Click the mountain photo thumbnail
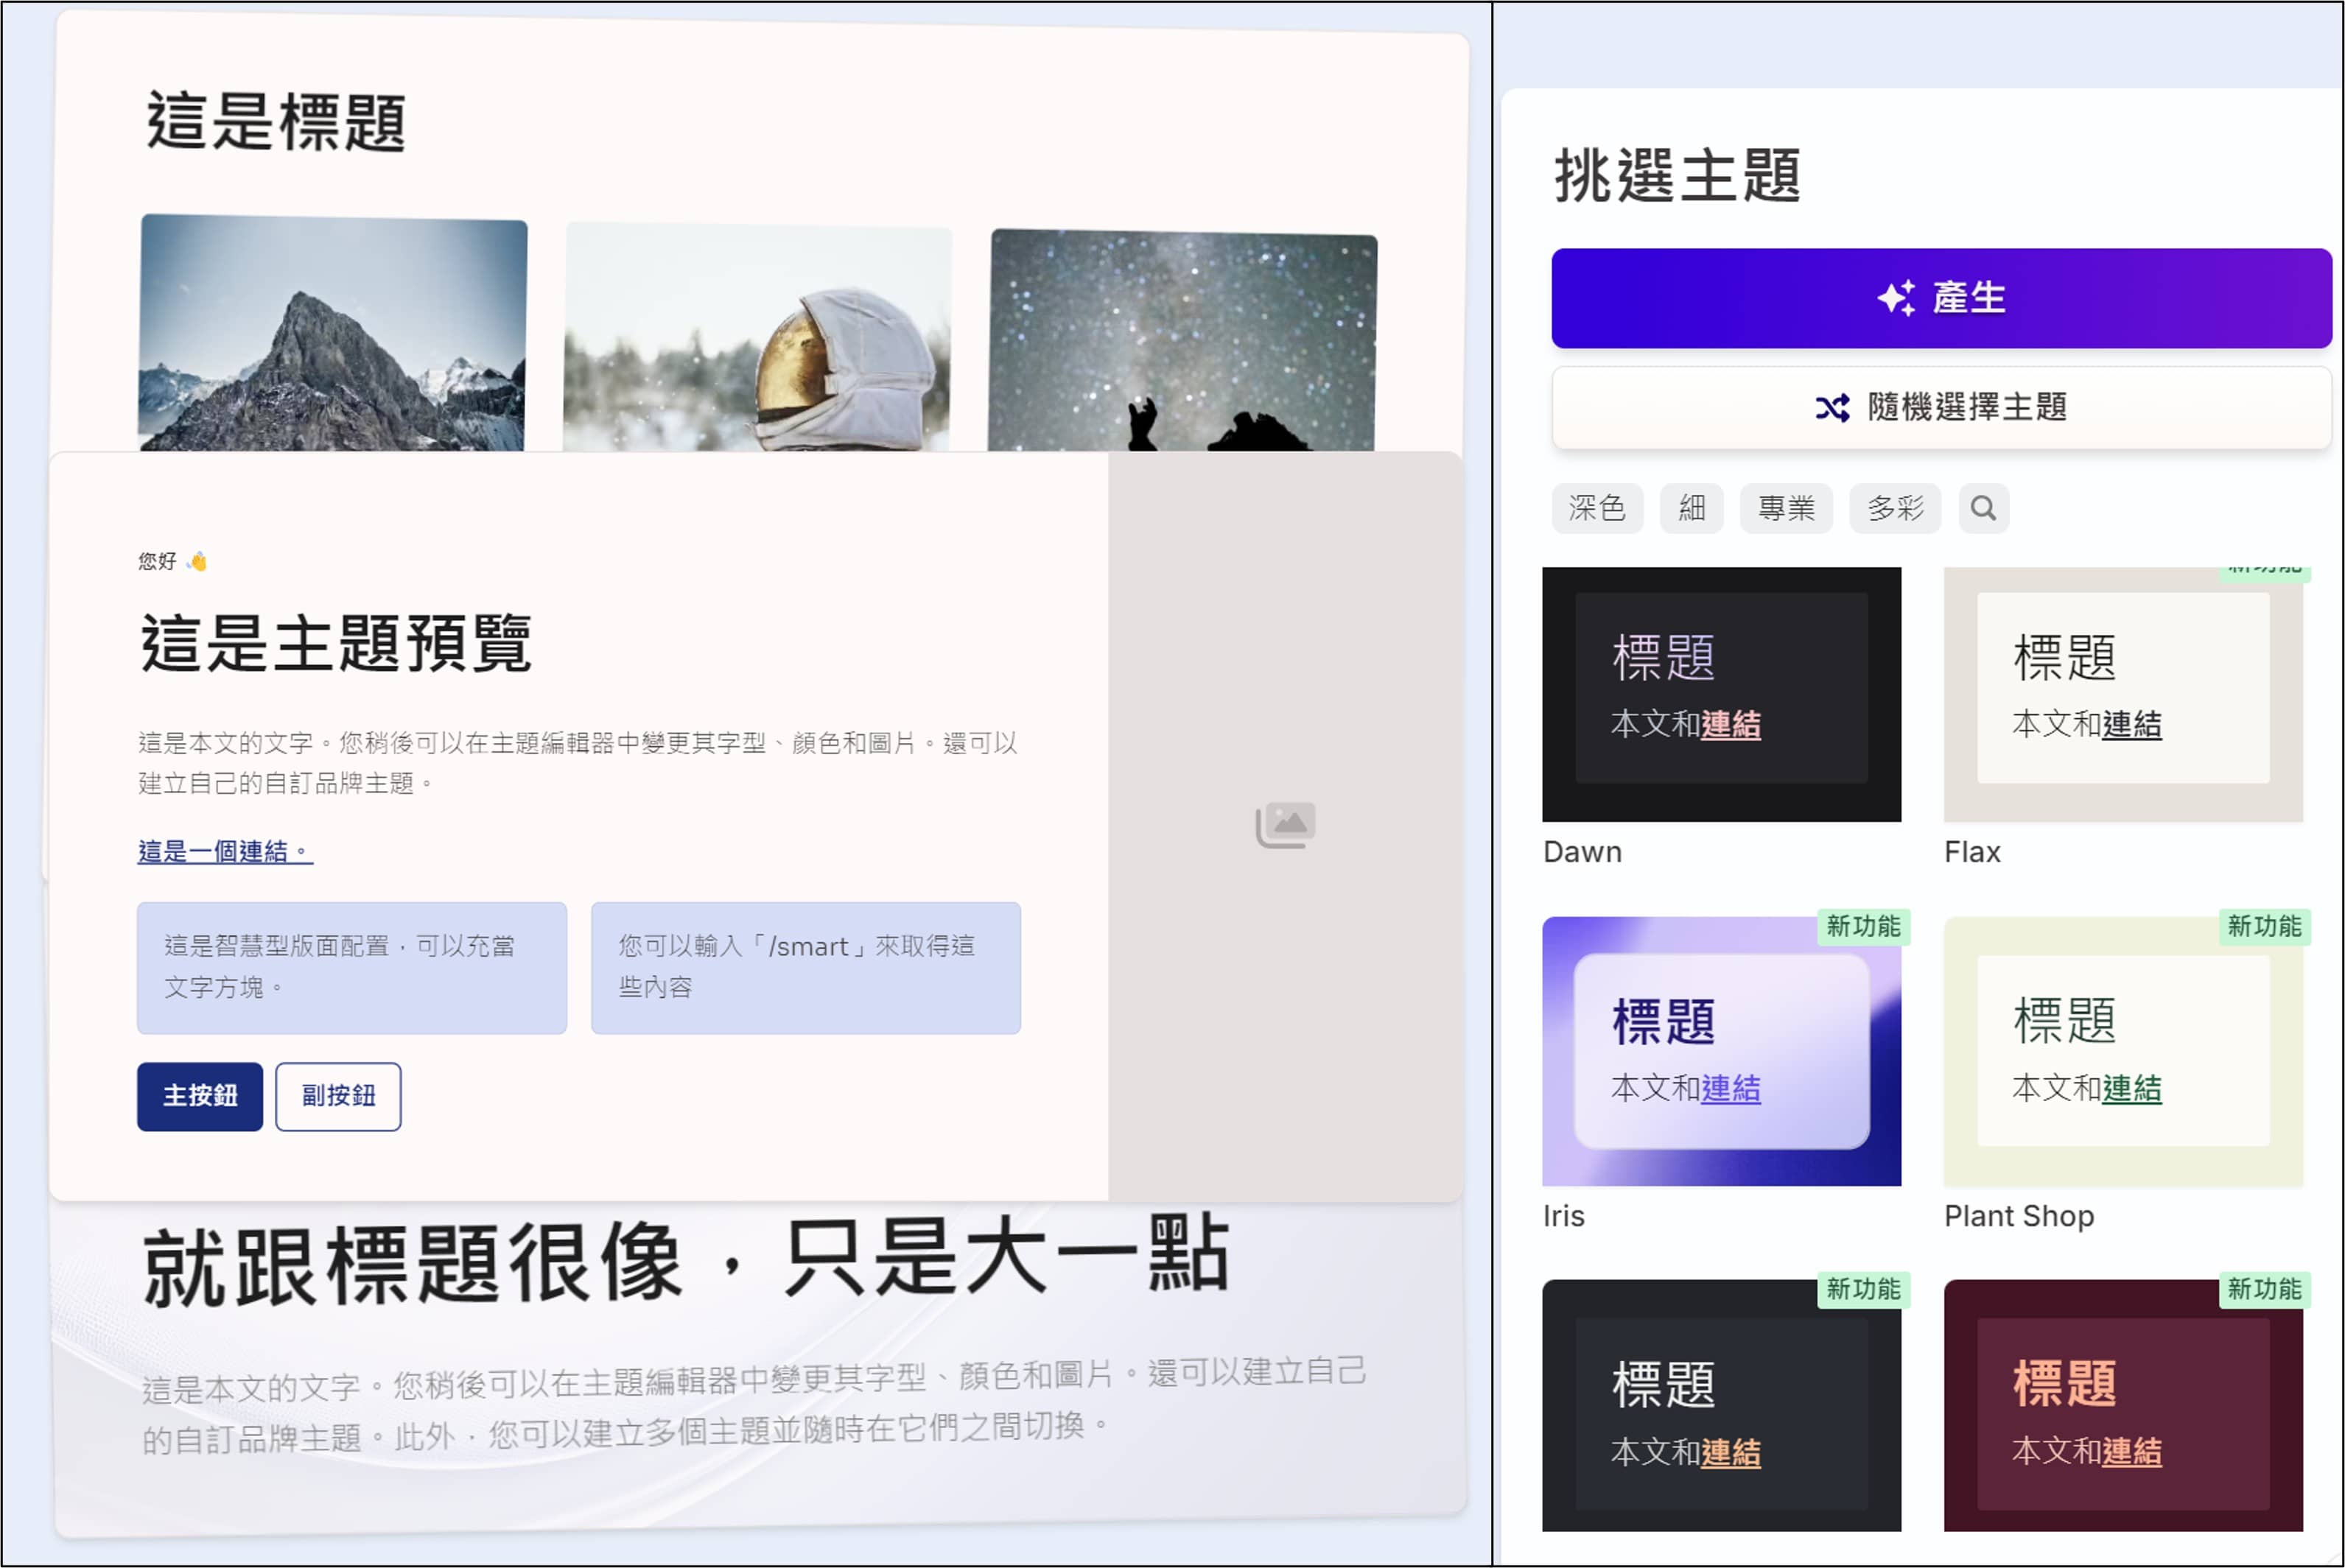 click(332, 333)
